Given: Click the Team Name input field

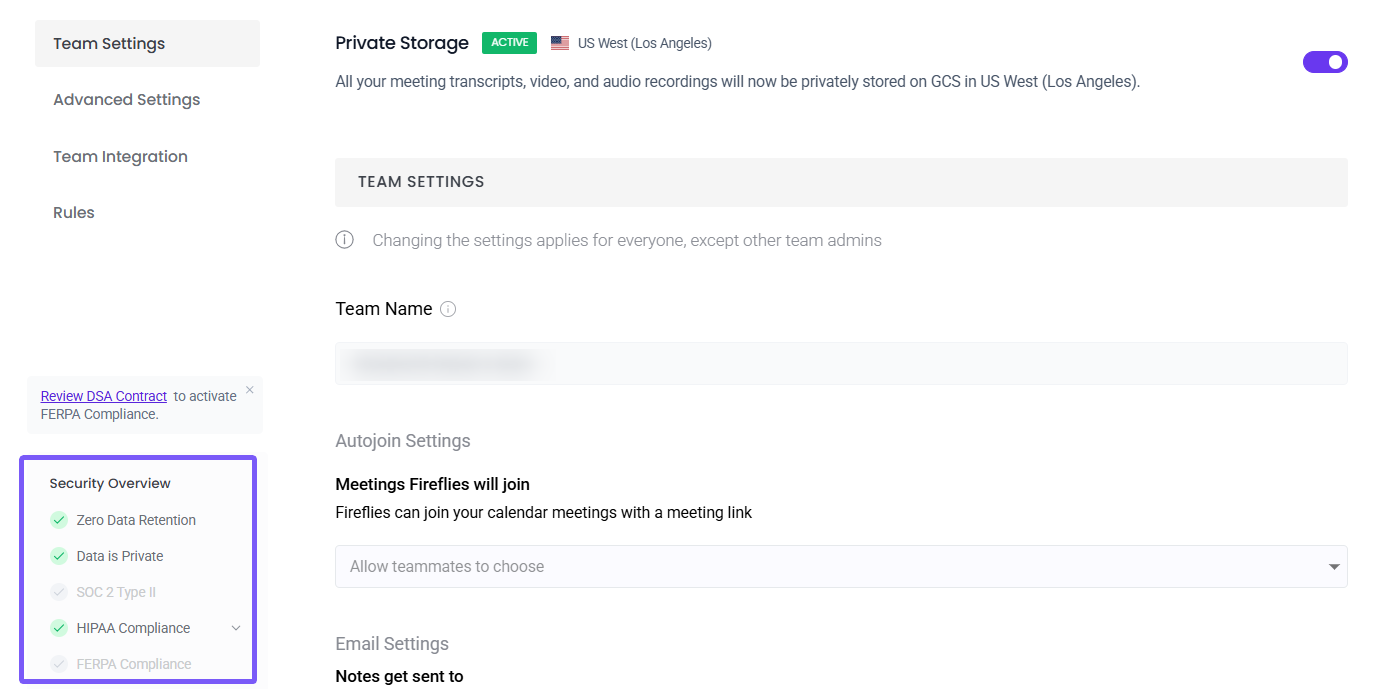Looking at the screenshot, I should (x=841, y=363).
